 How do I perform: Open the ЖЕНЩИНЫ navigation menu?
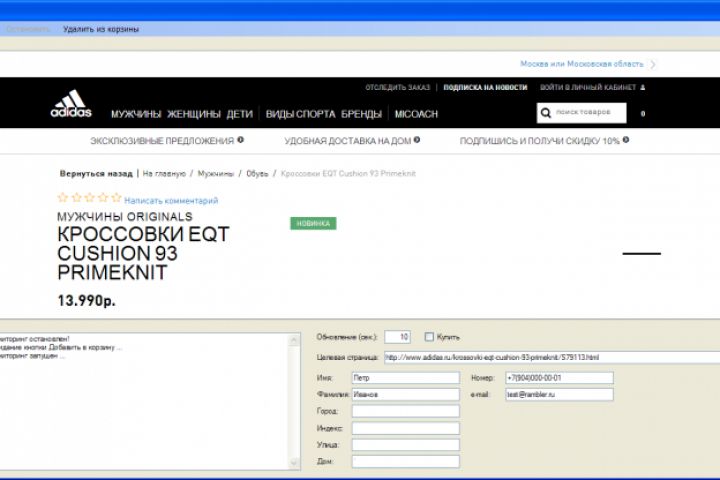(194, 114)
